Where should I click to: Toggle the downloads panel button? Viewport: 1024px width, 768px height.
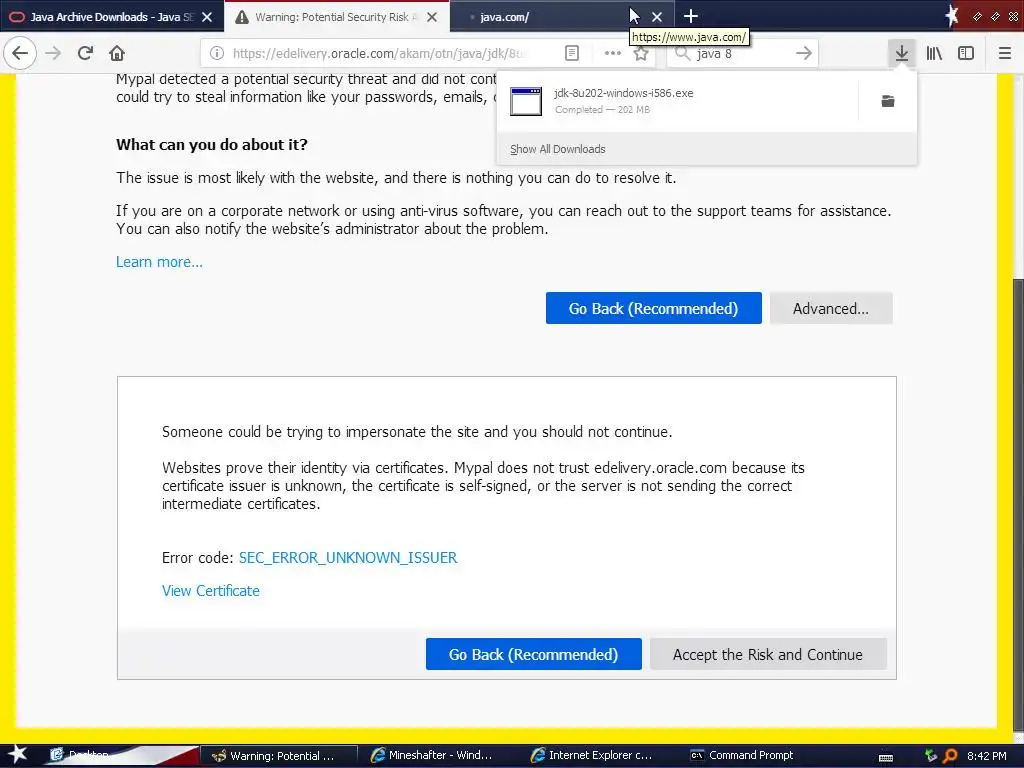point(902,53)
